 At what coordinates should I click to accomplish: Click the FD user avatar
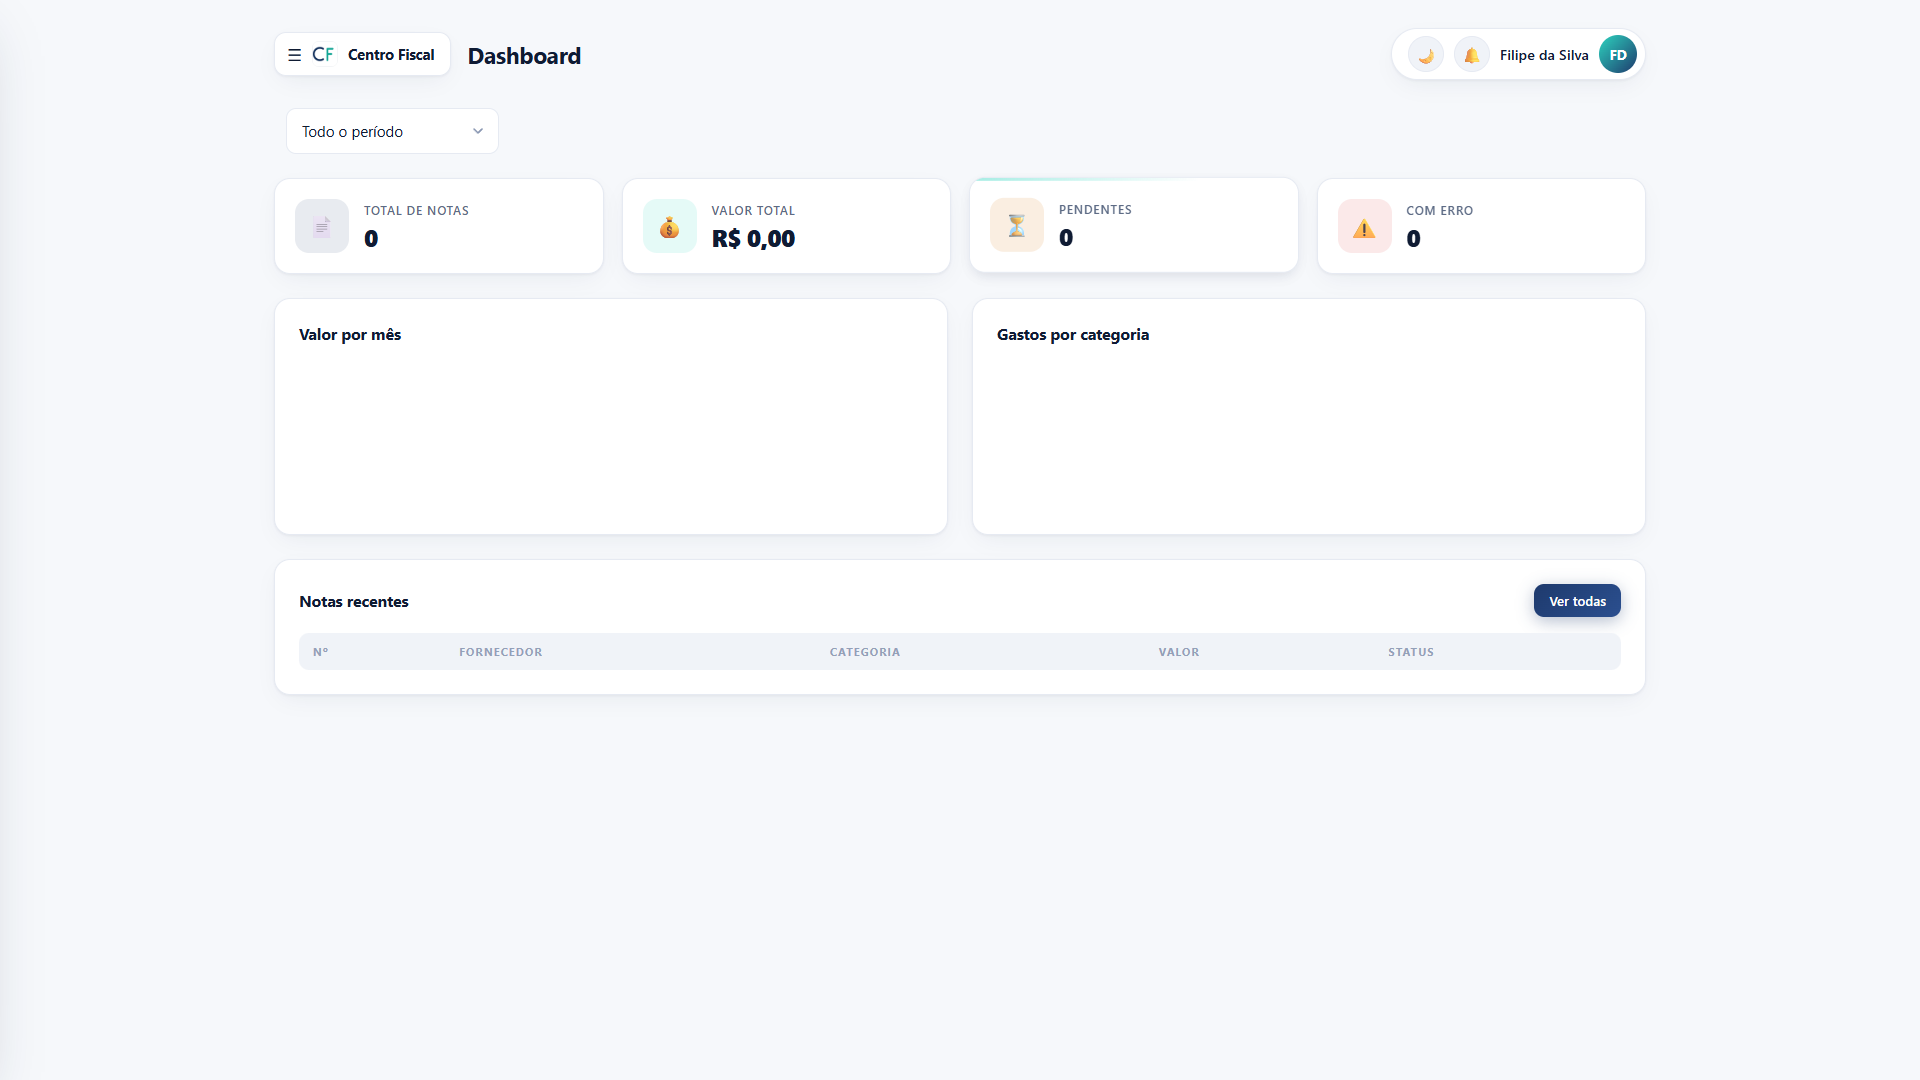click(x=1617, y=55)
